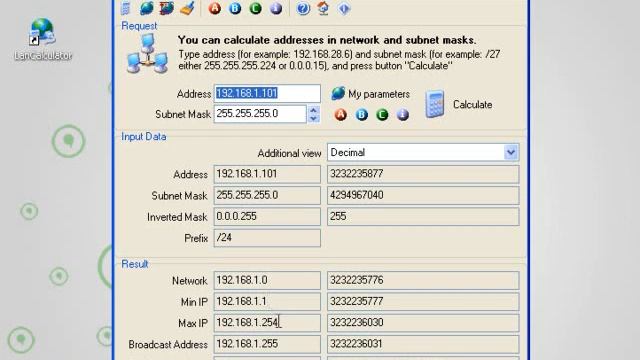Image resolution: width=640 pixels, height=360 pixels.
Task: Open help with the blue question mark icon
Action: click(303, 8)
